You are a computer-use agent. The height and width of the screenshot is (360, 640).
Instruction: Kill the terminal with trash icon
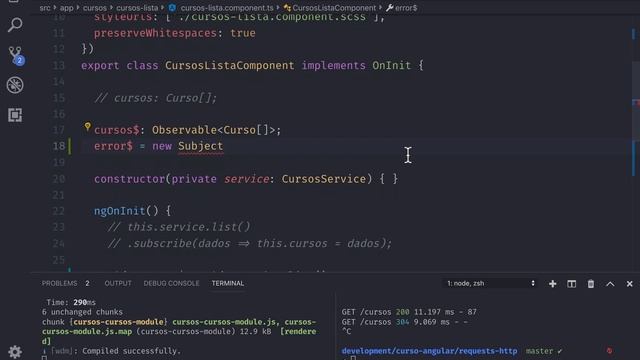(x=591, y=284)
